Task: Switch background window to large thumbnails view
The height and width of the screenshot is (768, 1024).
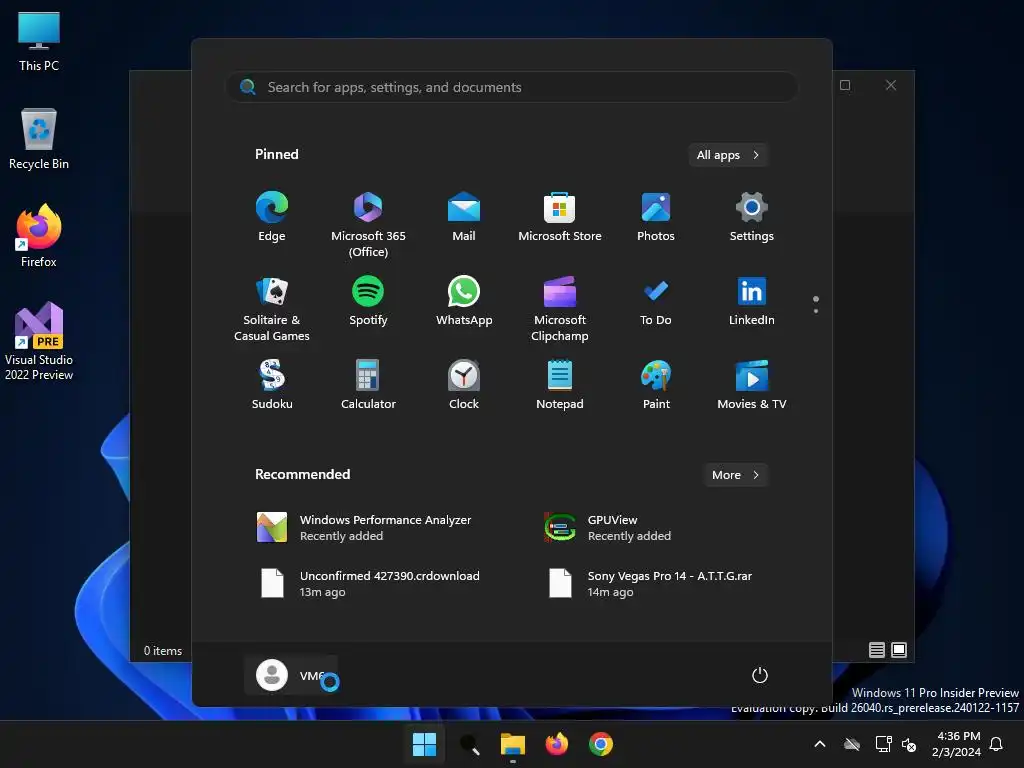Action: point(899,650)
